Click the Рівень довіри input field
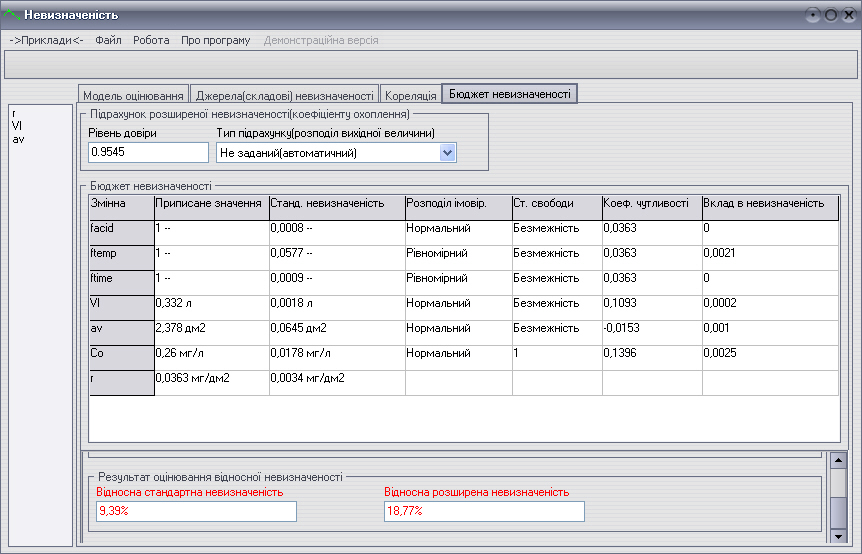This screenshot has width=862, height=554. [x=148, y=152]
